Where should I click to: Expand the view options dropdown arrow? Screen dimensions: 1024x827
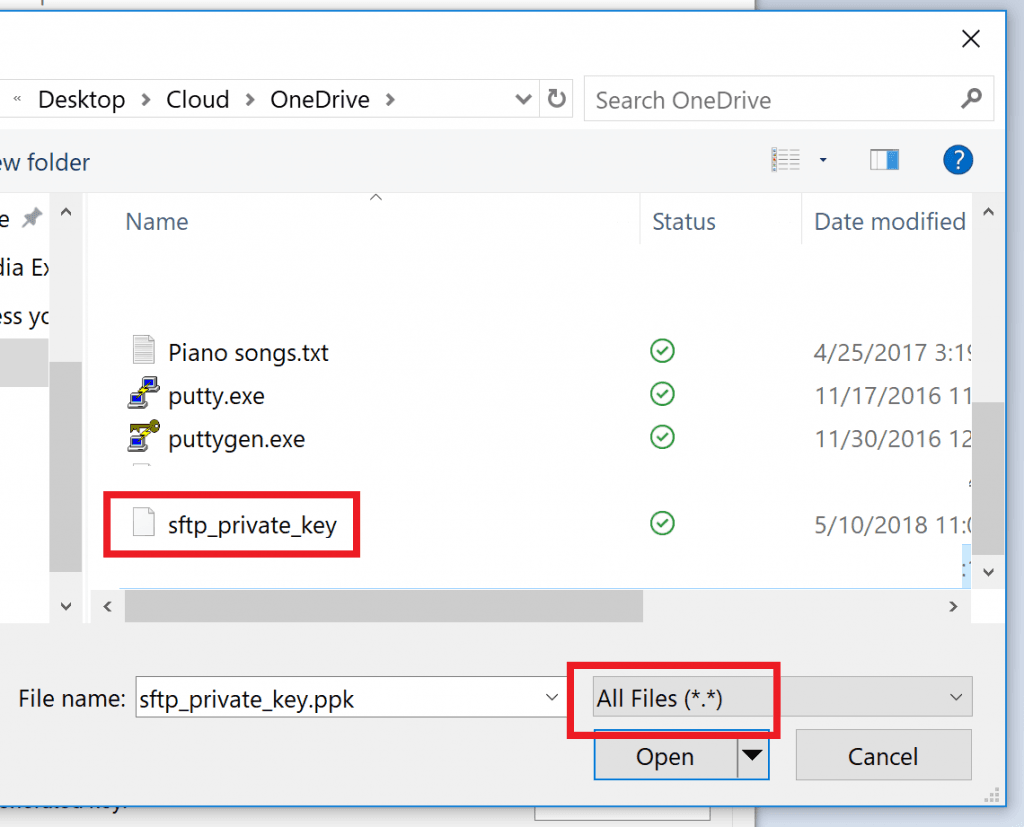(823, 160)
